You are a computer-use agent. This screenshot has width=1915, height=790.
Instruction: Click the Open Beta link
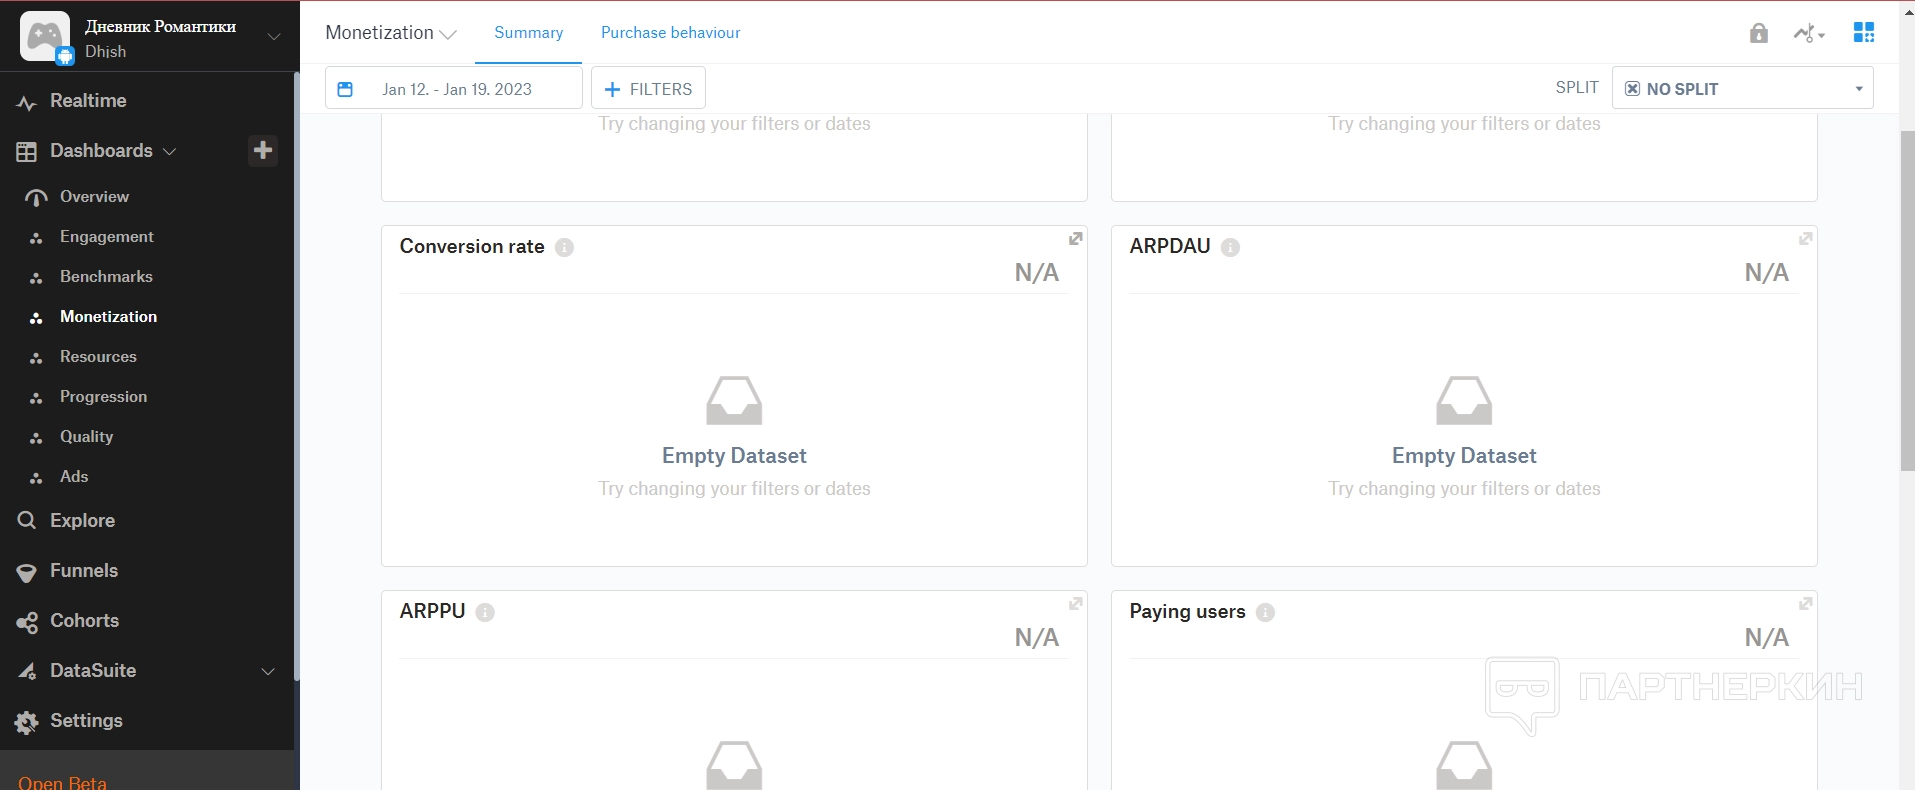click(62, 782)
